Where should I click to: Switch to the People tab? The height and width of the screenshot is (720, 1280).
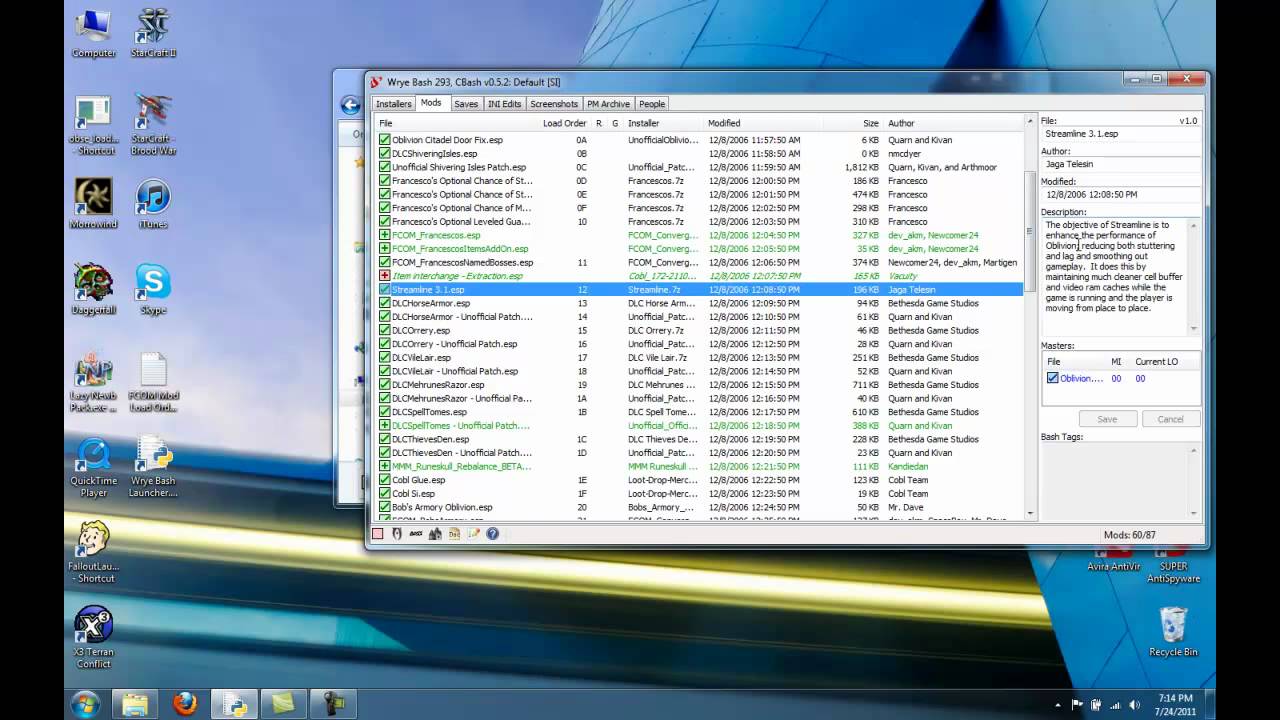tap(652, 104)
